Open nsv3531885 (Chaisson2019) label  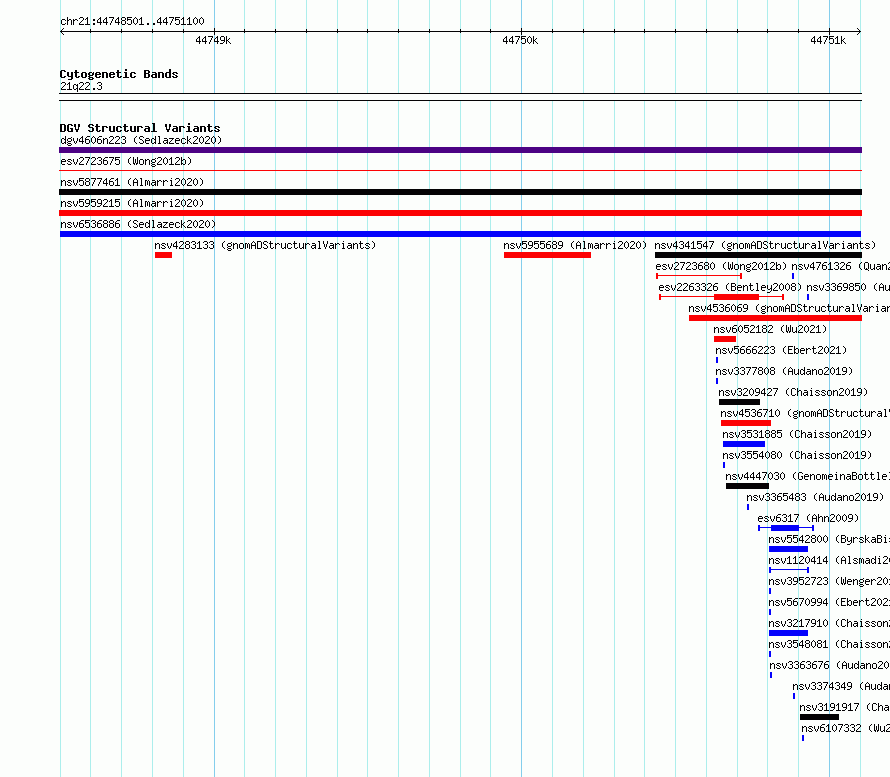click(797, 434)
